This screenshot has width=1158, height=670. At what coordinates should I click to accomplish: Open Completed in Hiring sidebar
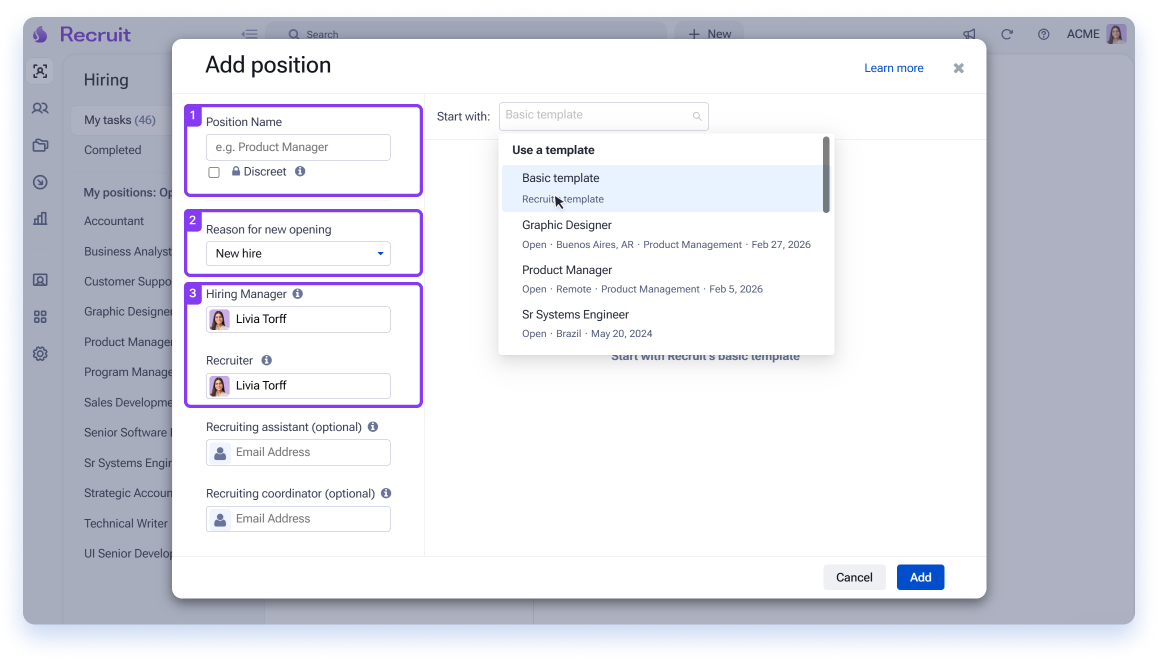click(x=112, y=150)
